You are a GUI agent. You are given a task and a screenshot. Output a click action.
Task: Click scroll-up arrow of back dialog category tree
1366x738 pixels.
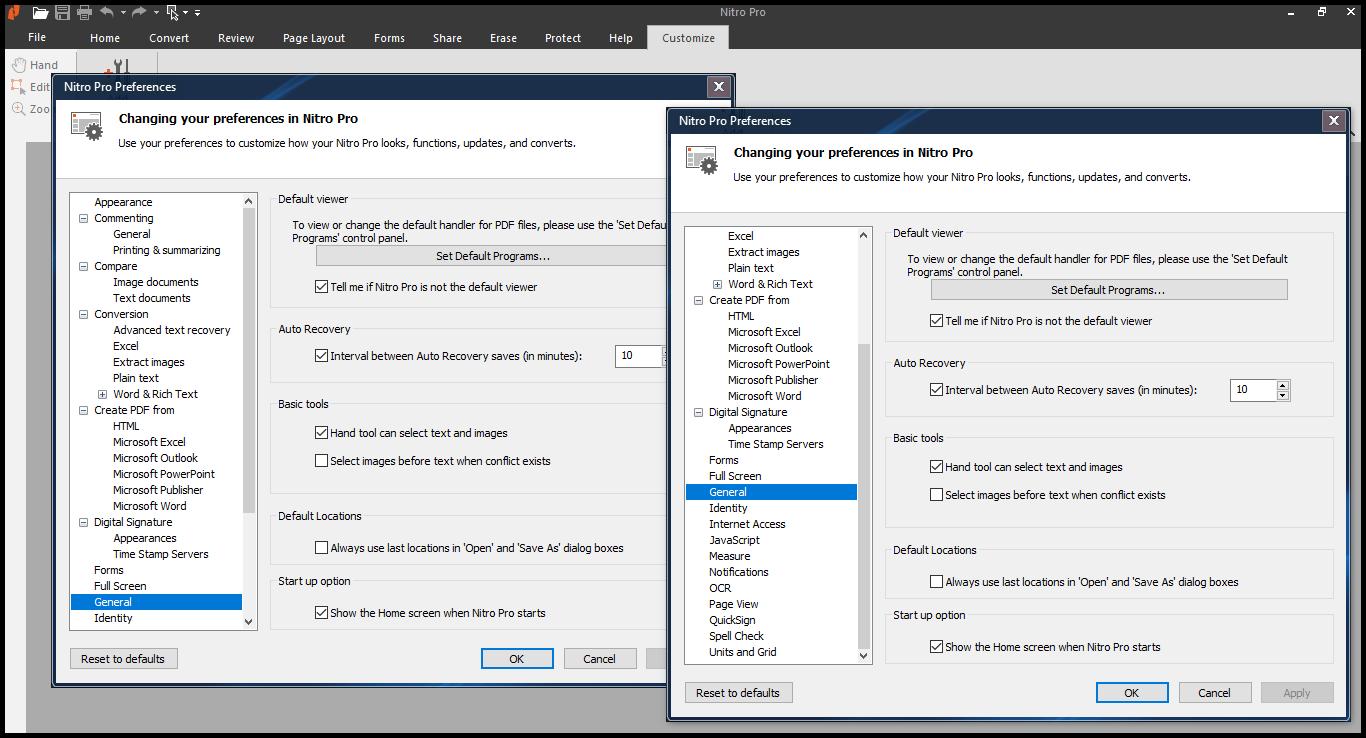pyautogui.click(x=249, y=201)
